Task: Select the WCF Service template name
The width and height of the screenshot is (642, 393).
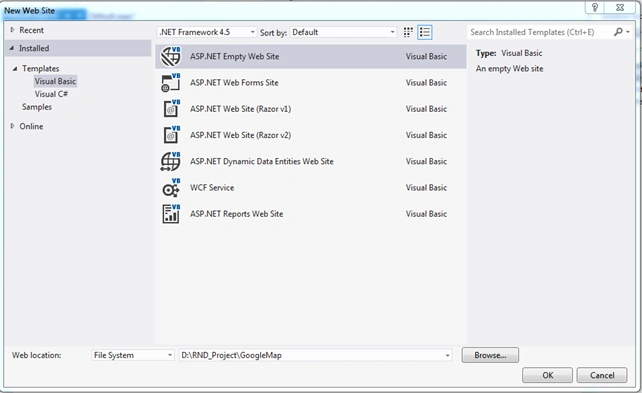Action: [212, 187]
